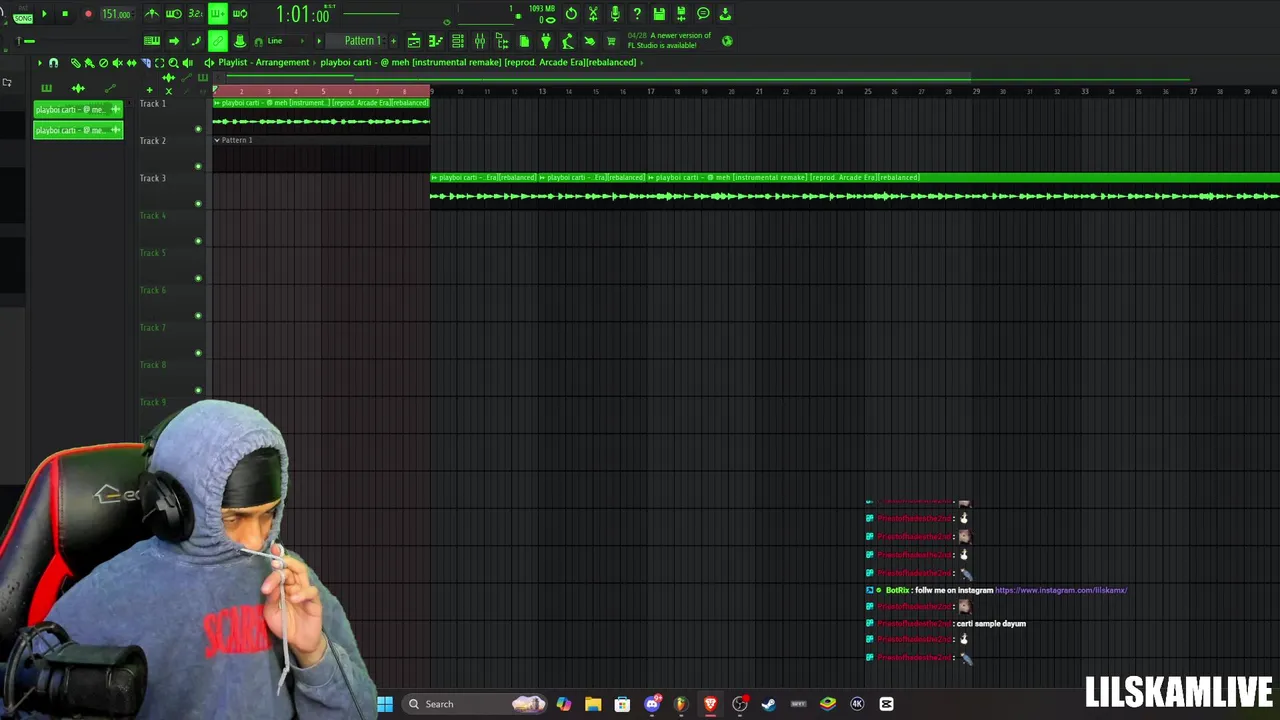This screenshot has height=720, width=1280.
Task: Click the Windows Start button
Action: [385, 704]
